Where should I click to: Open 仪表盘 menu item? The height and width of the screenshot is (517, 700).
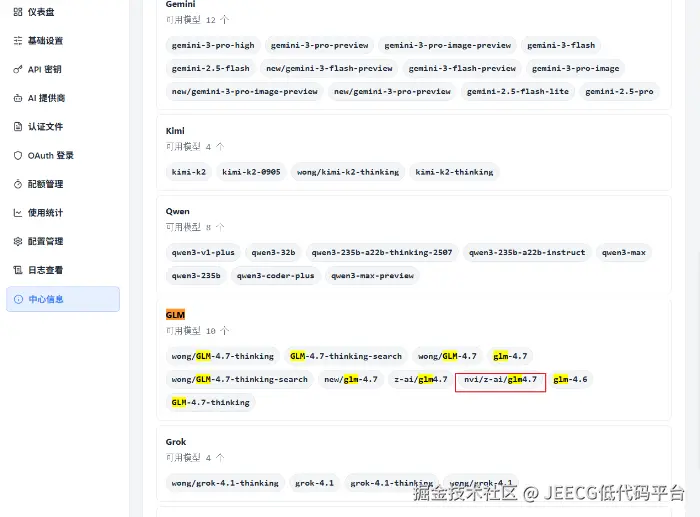63,12
